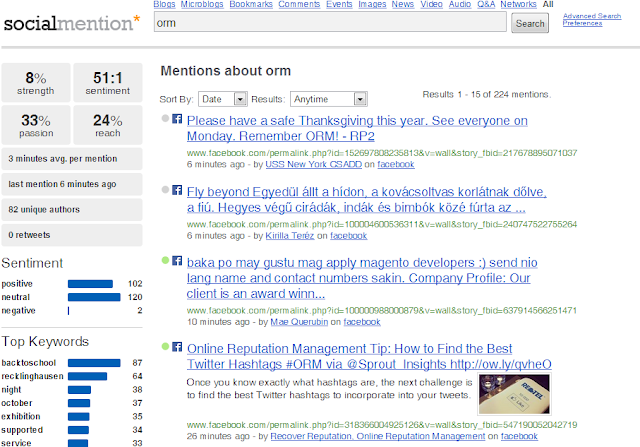Click green sentiment dot of magento mention

pos(165,260)
